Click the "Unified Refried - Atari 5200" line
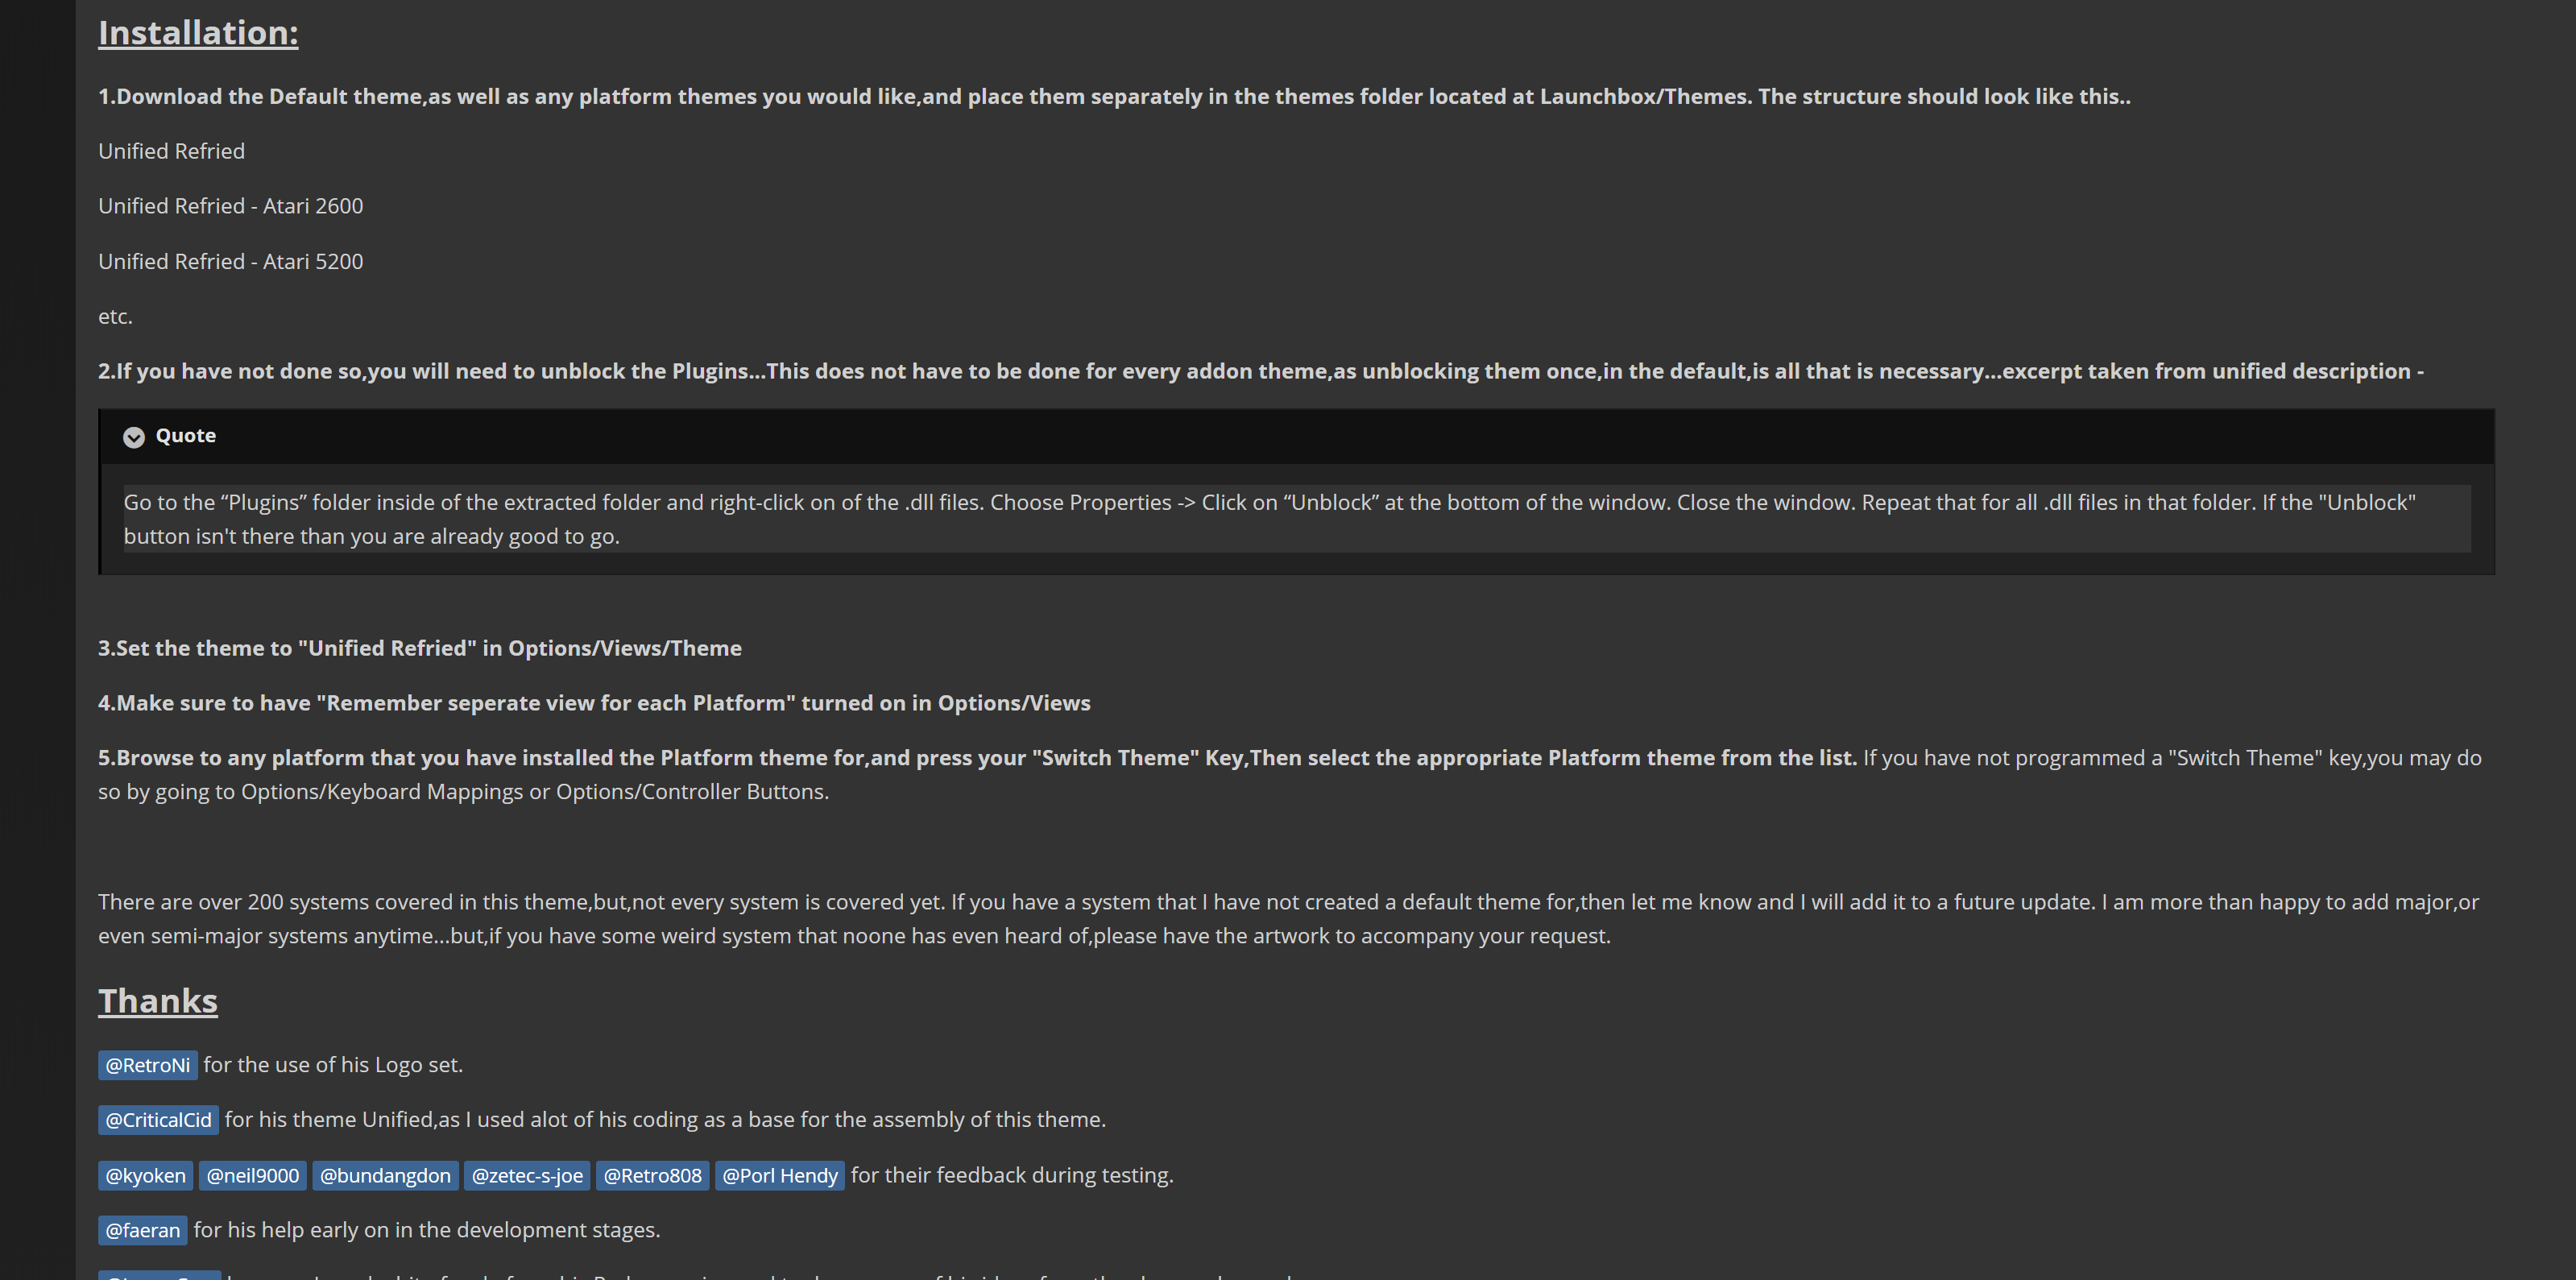The width and height of the screenshot is (2576, 1280). 231,261
